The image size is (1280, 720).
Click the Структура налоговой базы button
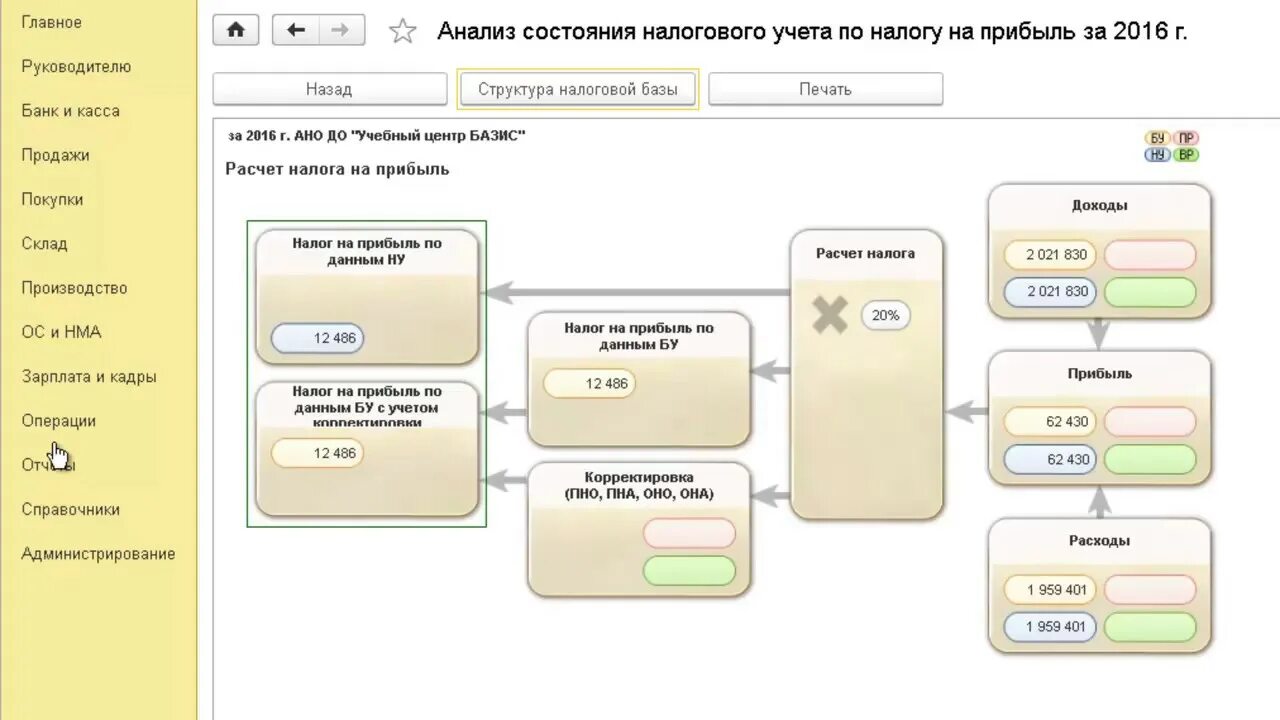(578, 89)
